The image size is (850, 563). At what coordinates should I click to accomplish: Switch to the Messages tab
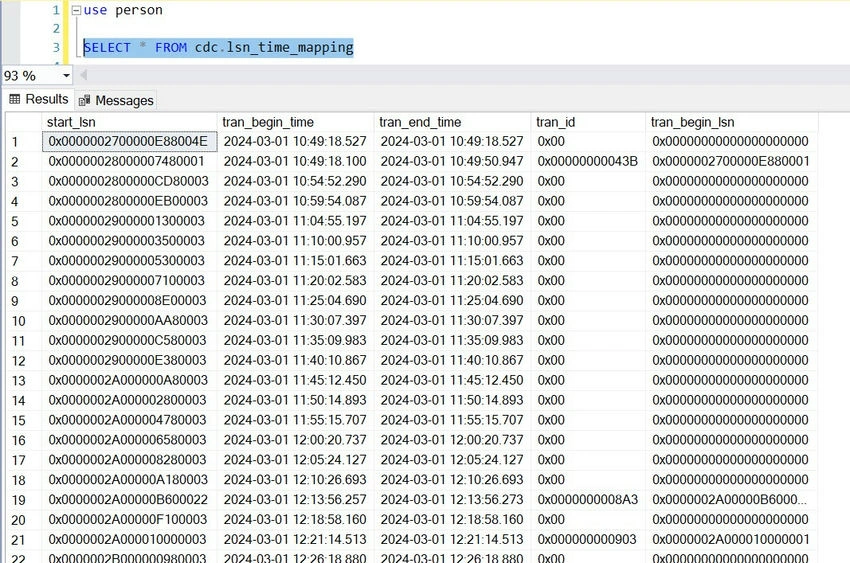coord(116,100)
